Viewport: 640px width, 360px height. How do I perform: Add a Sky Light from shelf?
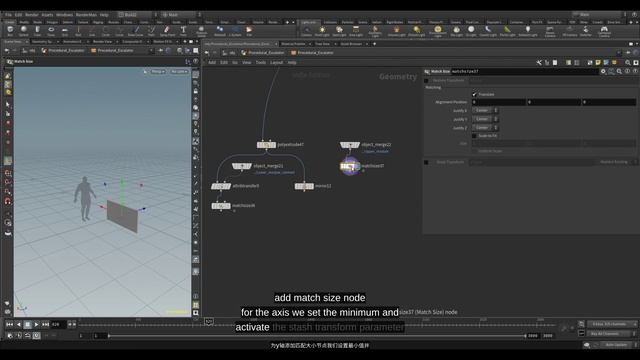[x=456, y=31]
